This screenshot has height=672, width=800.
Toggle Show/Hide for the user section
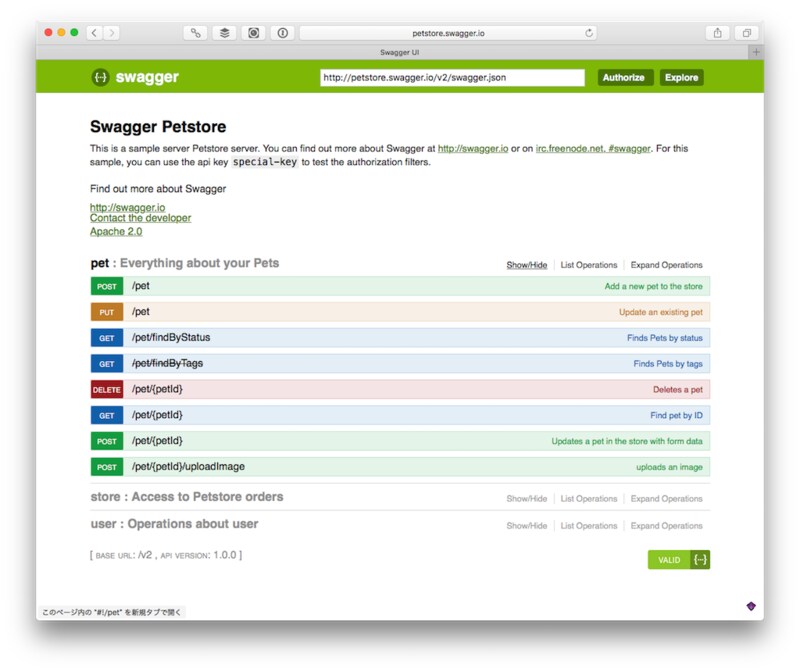(526, 525)
